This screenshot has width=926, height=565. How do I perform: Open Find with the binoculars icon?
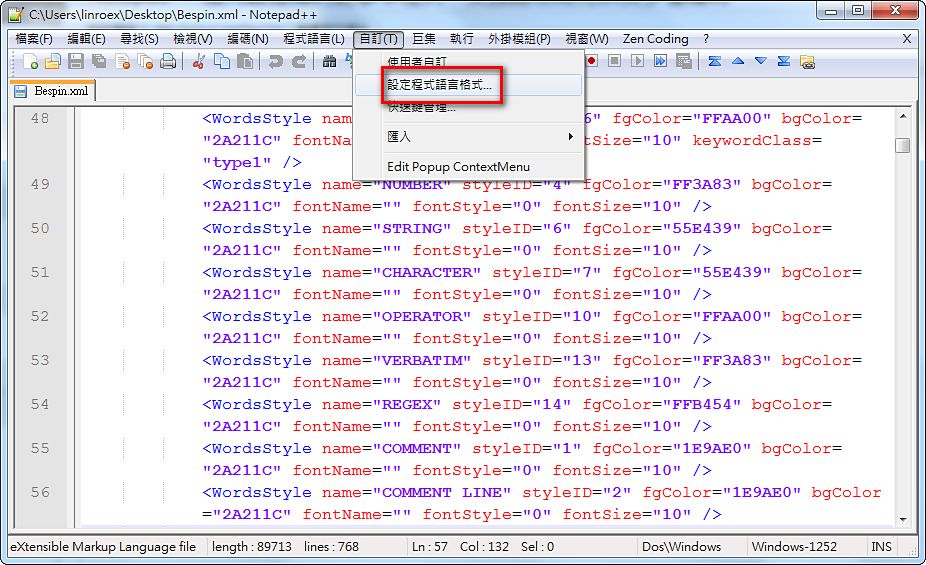pyautogui.click(x=329, y=61)
